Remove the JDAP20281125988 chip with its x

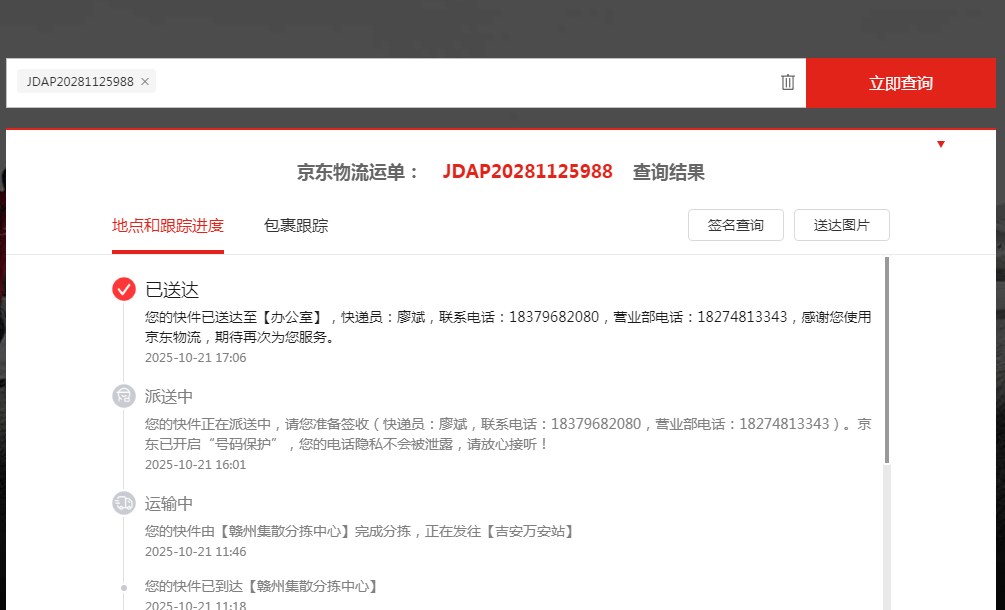click(x=145, y=82)
